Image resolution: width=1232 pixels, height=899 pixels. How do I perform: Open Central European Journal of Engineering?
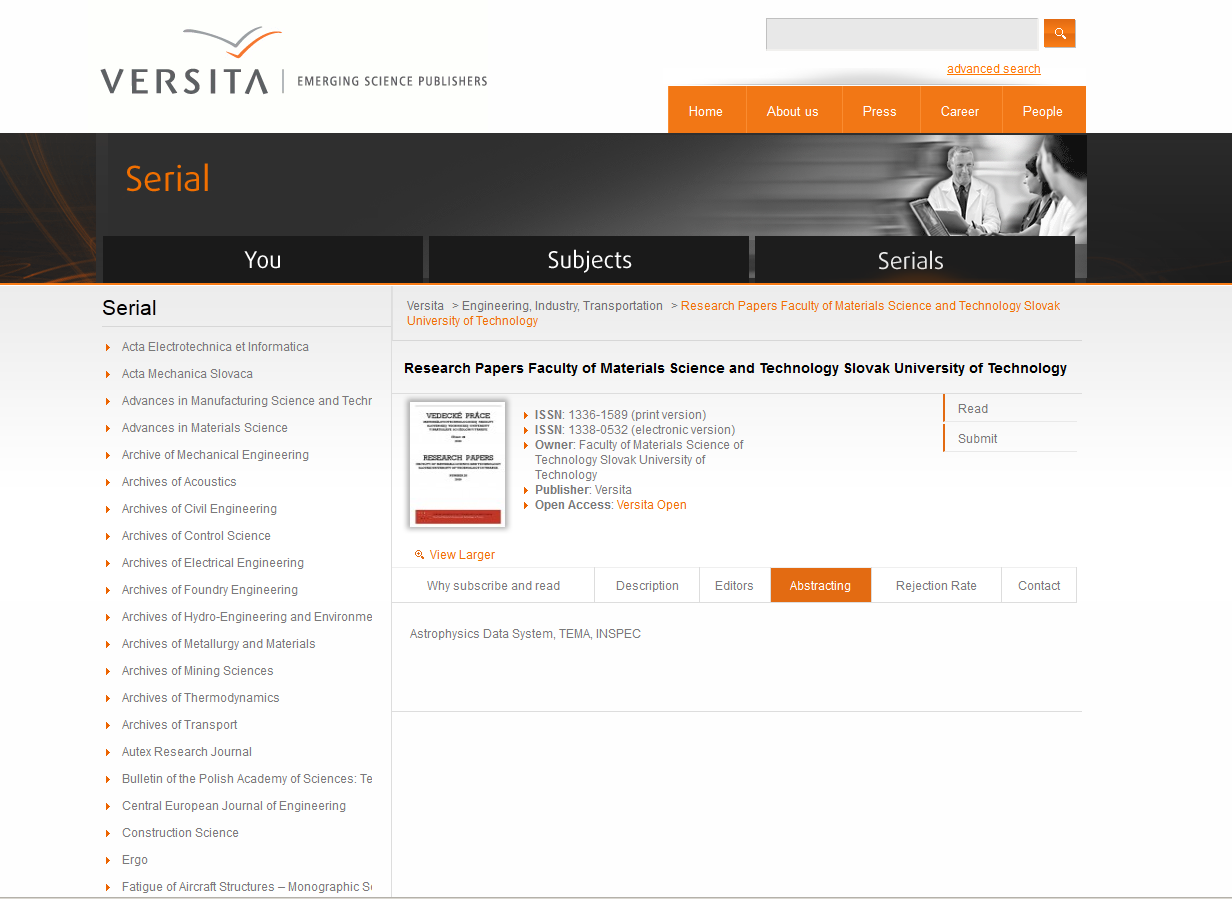(x=234, y=806)
